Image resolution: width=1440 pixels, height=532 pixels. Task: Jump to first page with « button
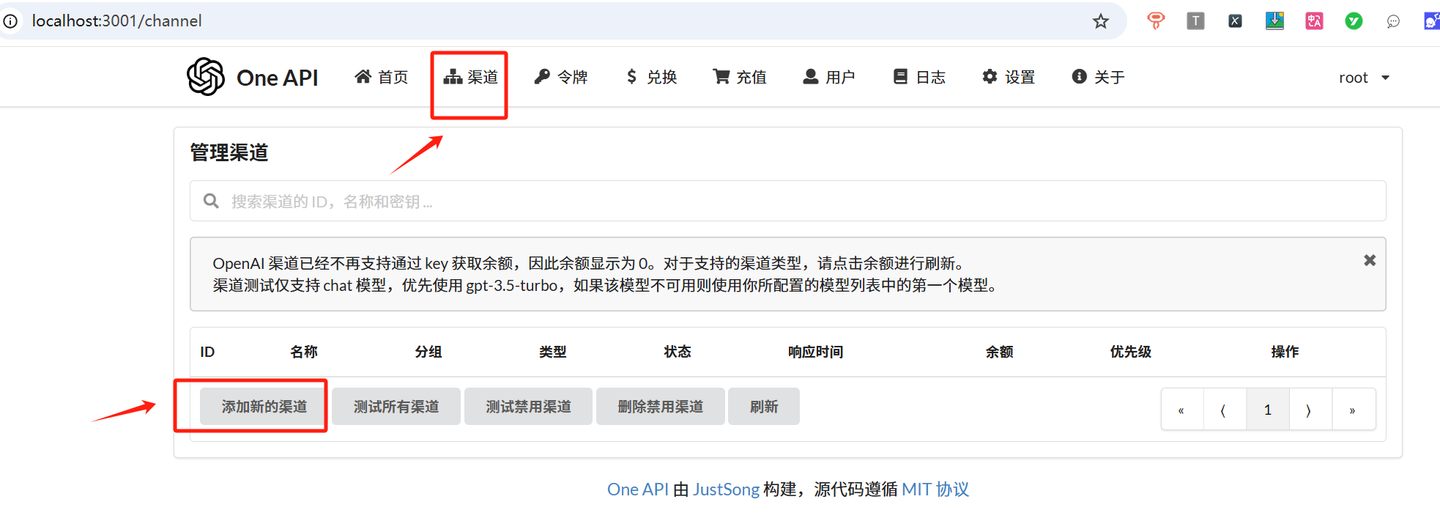1182,410
